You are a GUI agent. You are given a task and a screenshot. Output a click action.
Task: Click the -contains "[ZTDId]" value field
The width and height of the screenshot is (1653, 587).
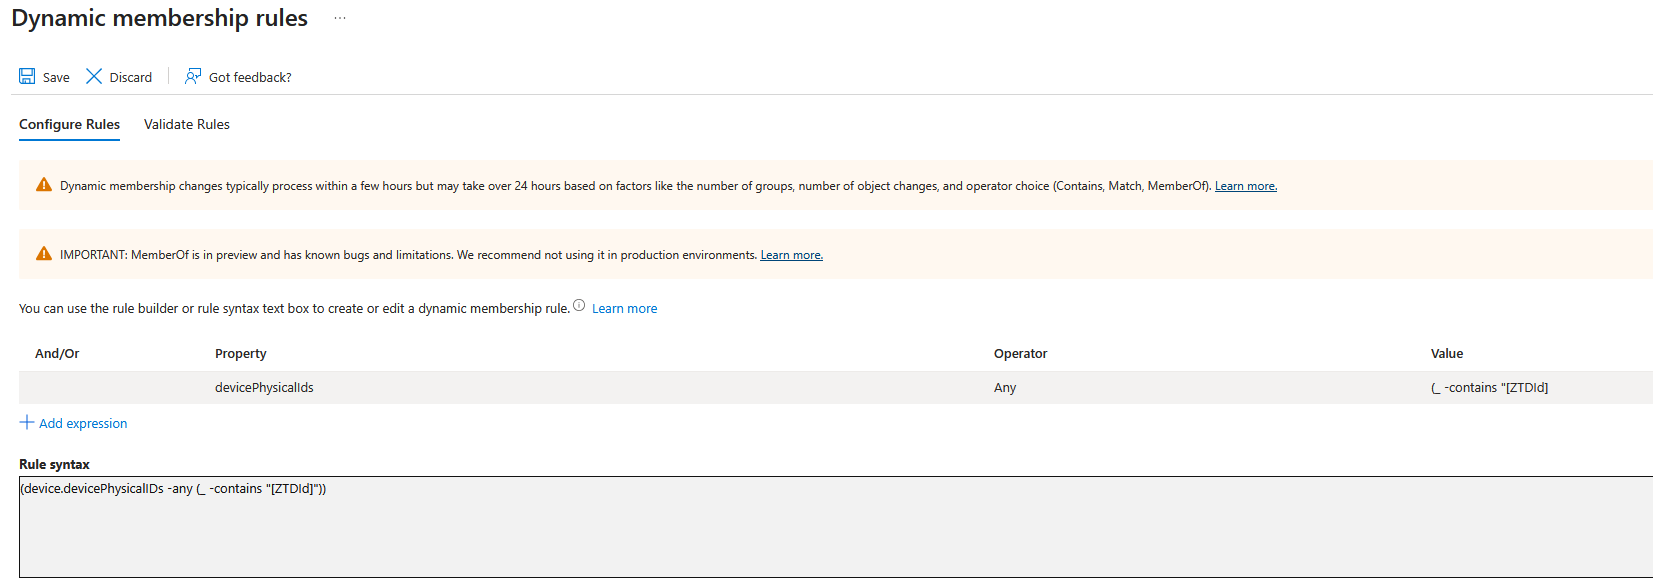(1489, 388)
